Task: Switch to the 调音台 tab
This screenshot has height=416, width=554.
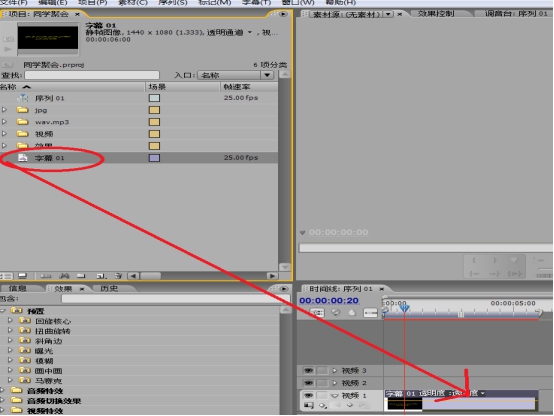Action: click(516, 13)
